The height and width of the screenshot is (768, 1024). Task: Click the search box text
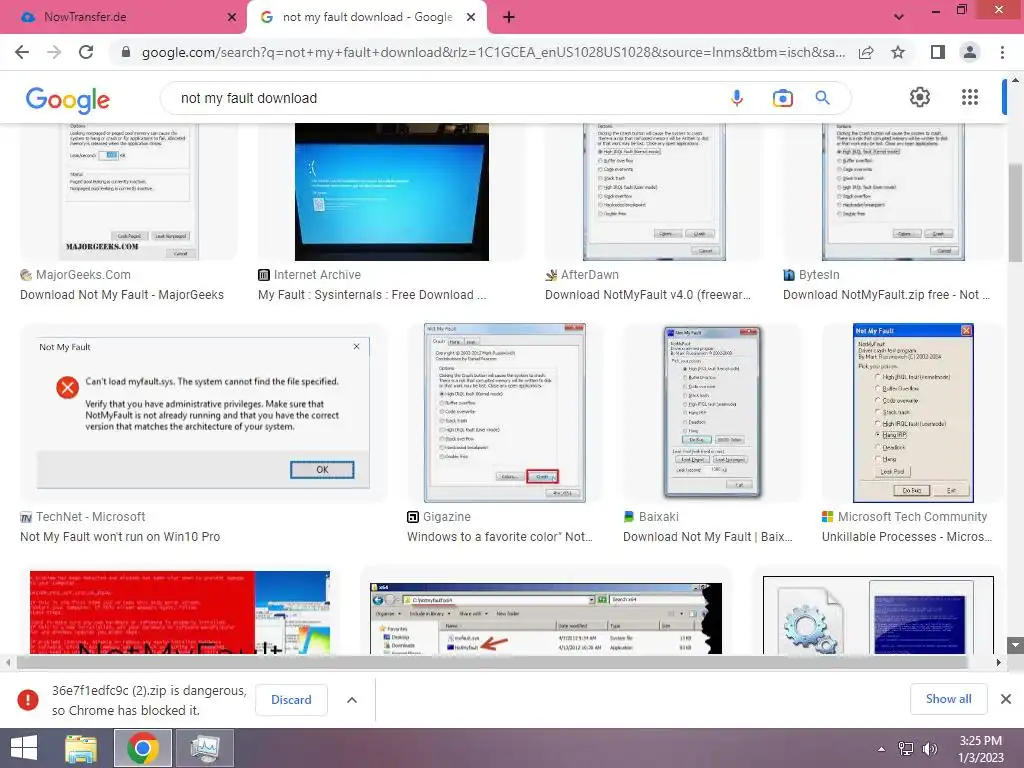[x=249, y=98]
